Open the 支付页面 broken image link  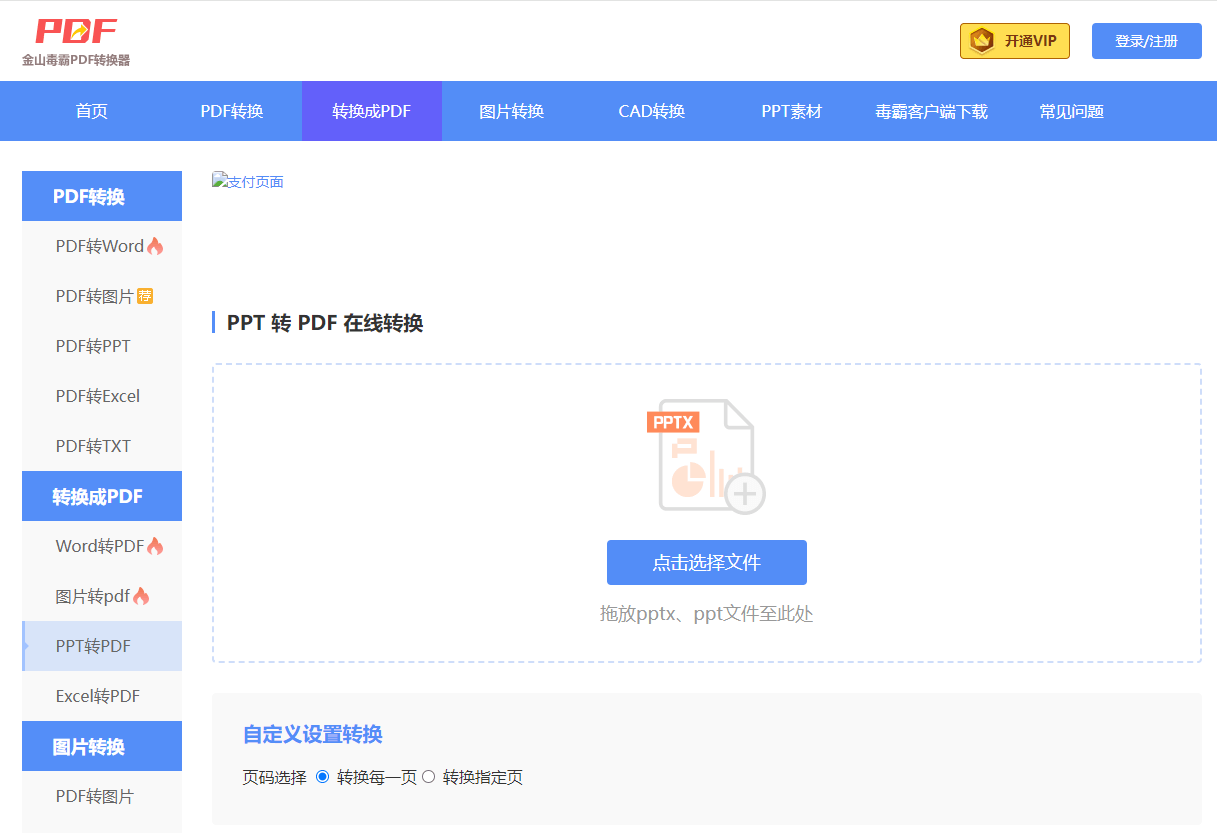pyautogui.click(x=247, y=181)
